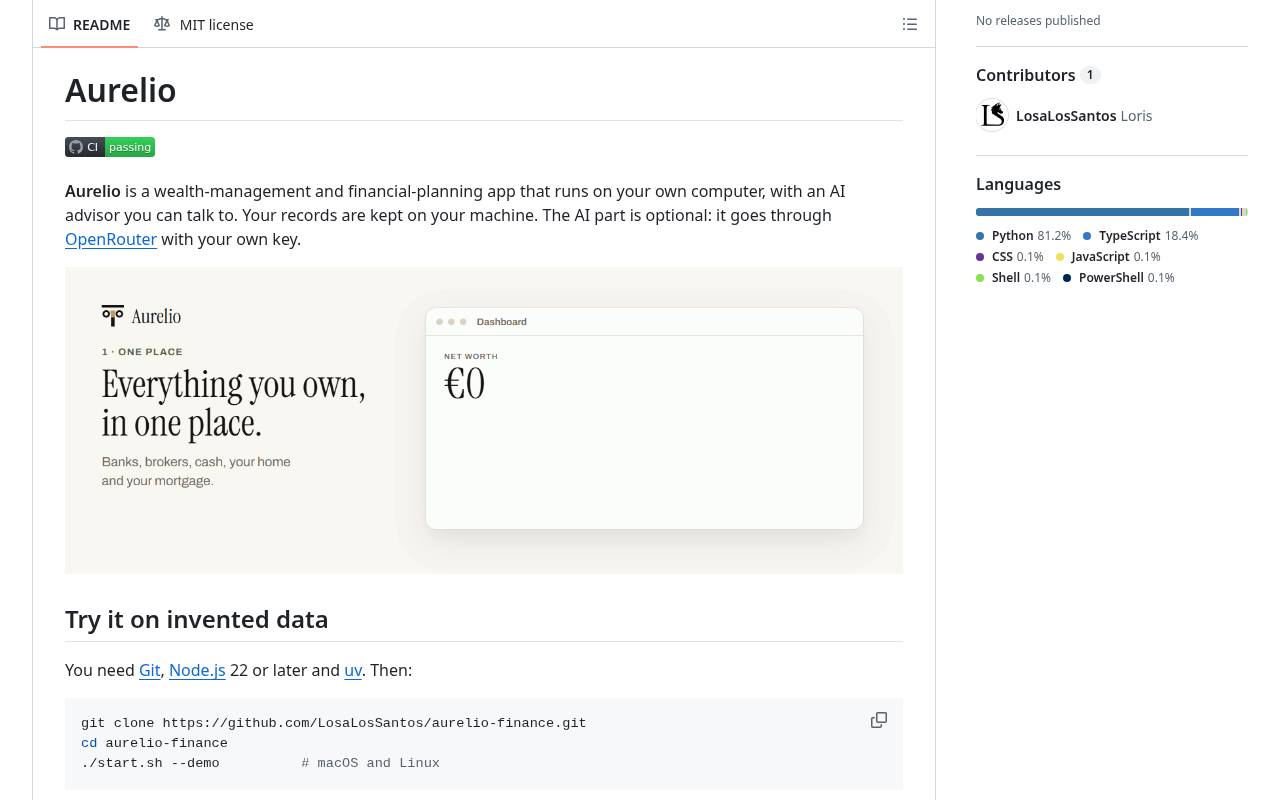1280x800 pixels.
Task: Click the TypeScript segment of the language bar
Action: pyautogui.click(x=1215, y=212)
